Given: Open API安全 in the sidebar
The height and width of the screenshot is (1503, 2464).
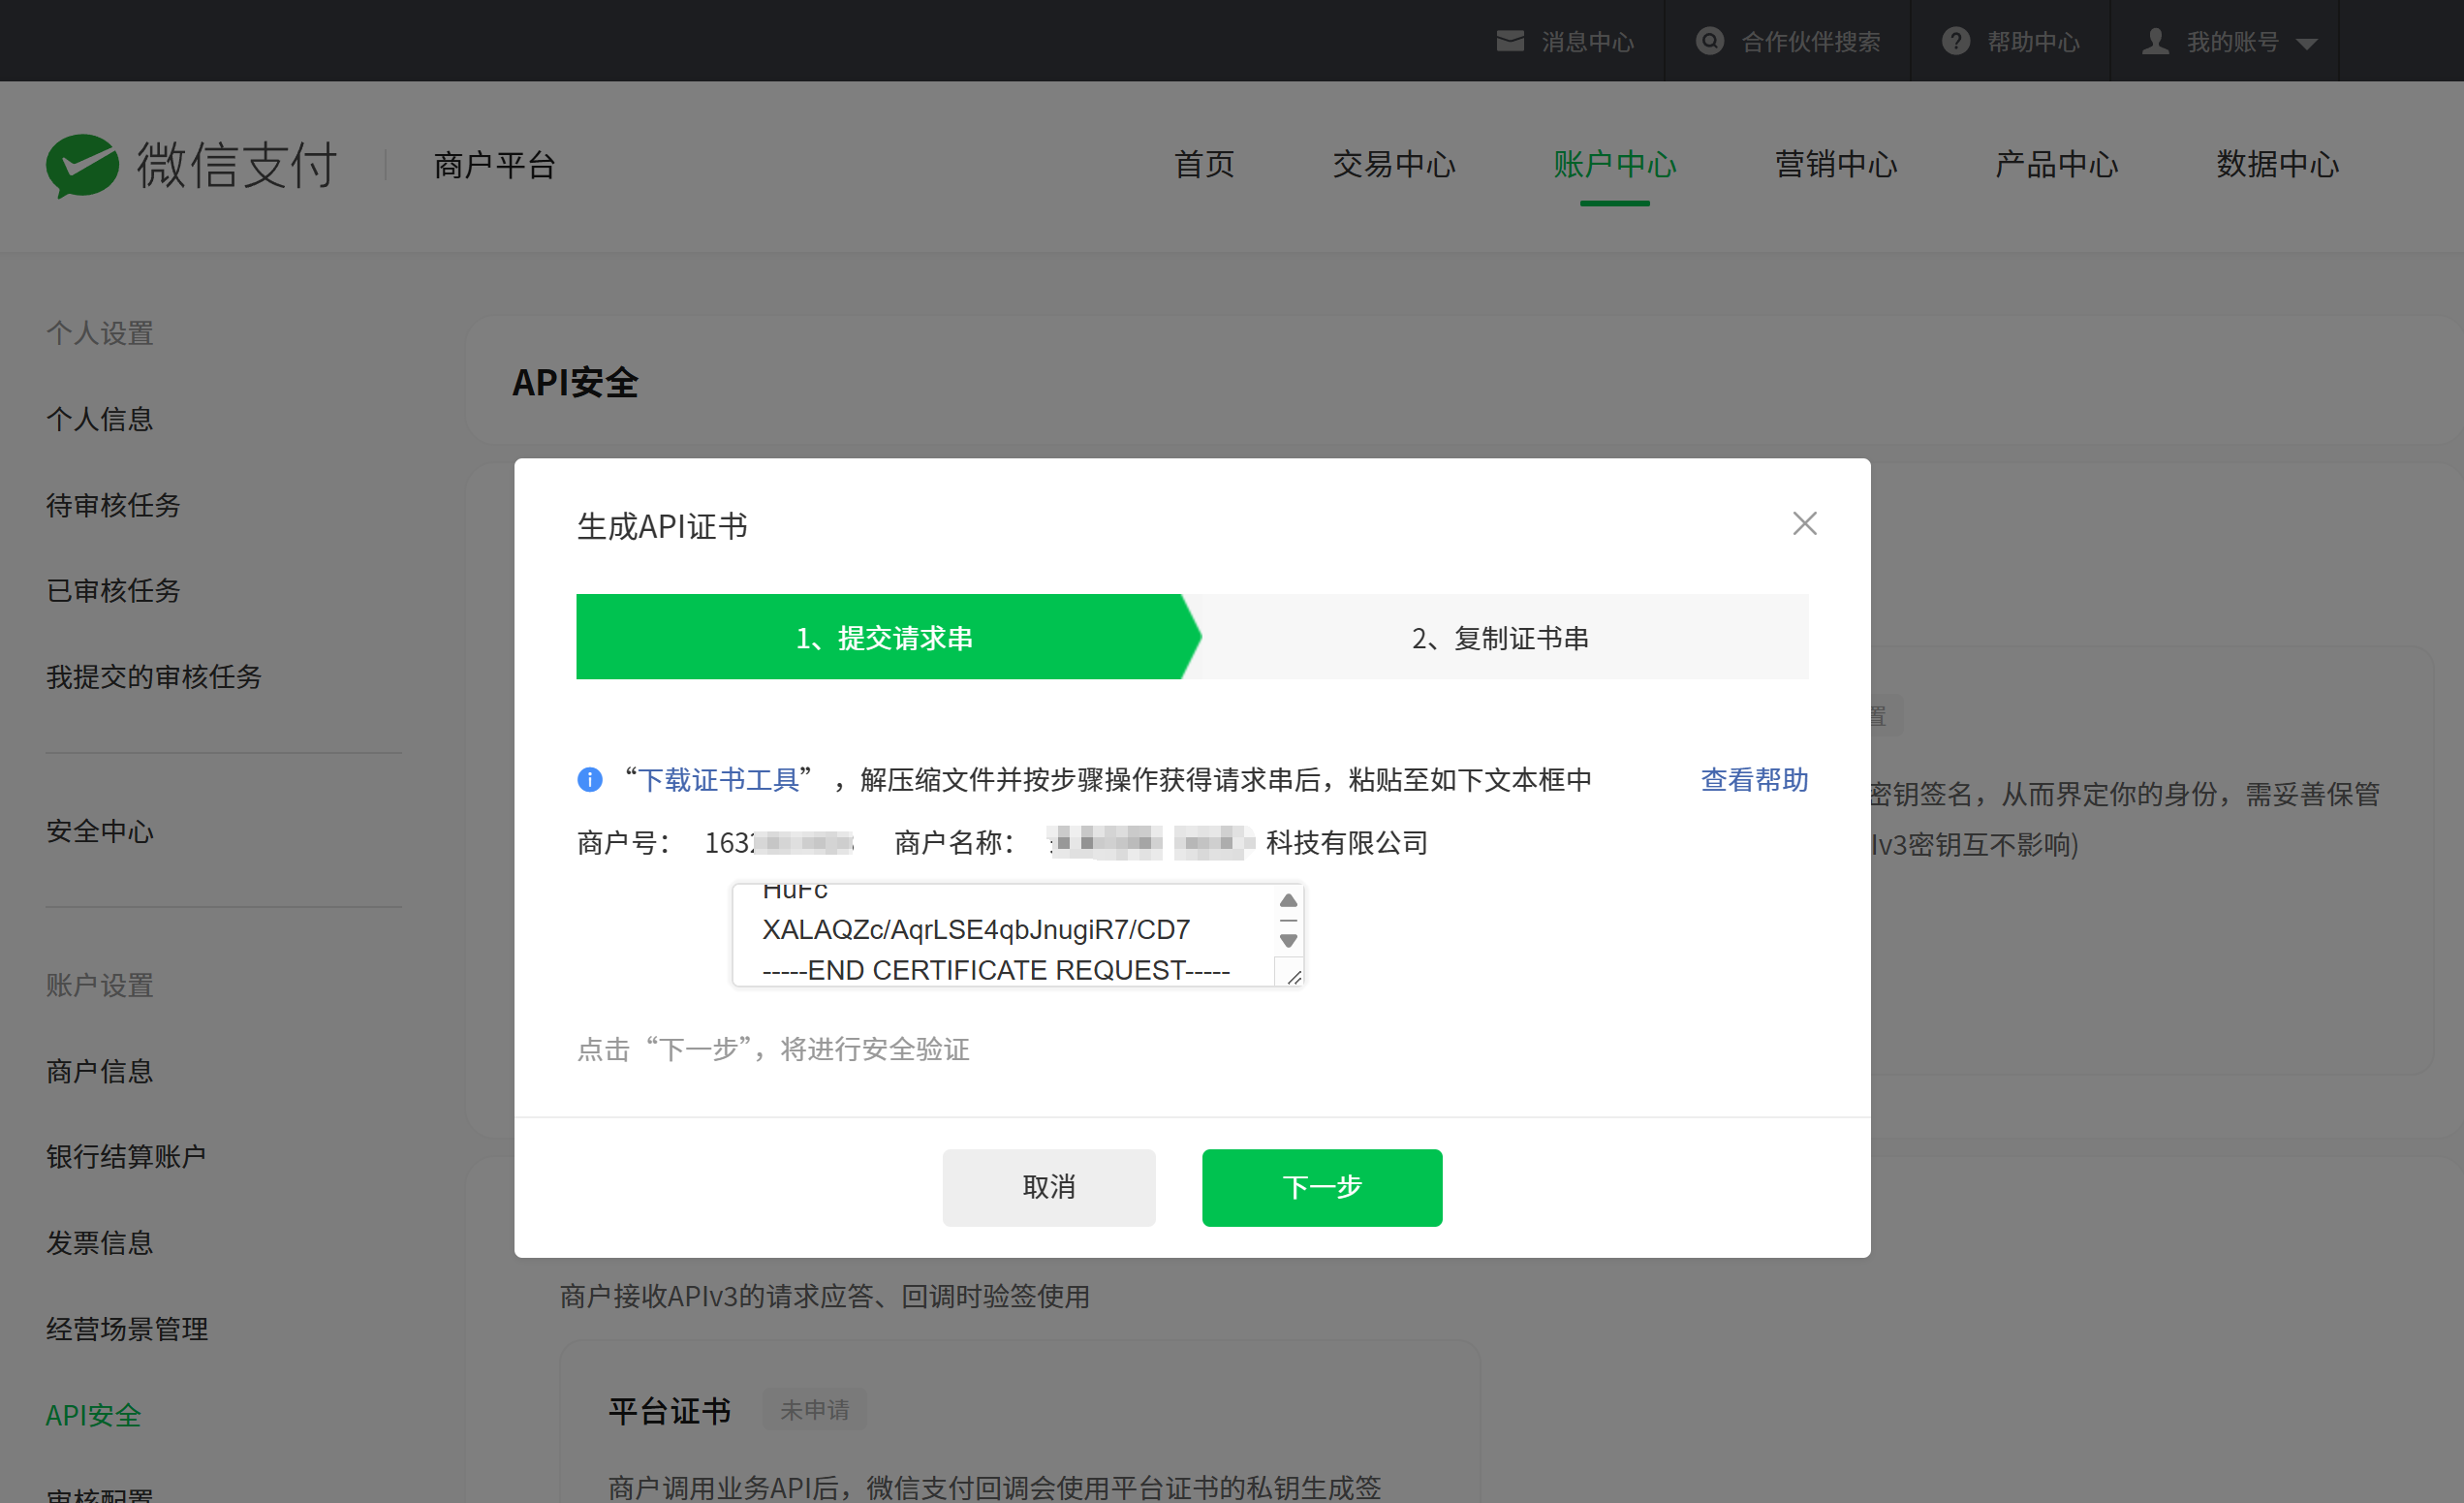Looking at the screenshot, I should 94,1415.
